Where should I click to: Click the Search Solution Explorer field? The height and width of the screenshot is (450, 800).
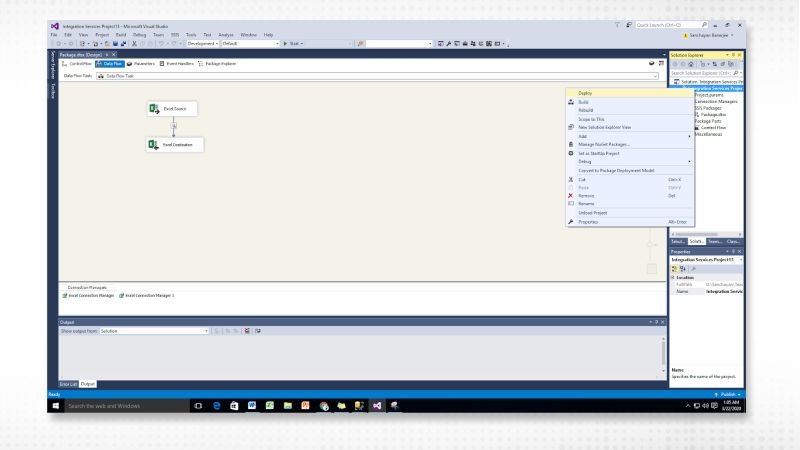pyautogui.click(x=706, y=73)
